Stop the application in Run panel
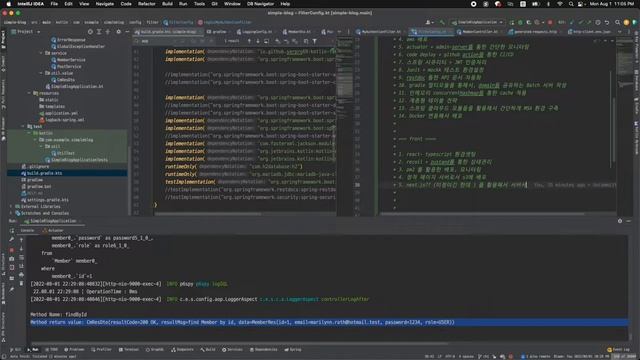 point(11,250)
